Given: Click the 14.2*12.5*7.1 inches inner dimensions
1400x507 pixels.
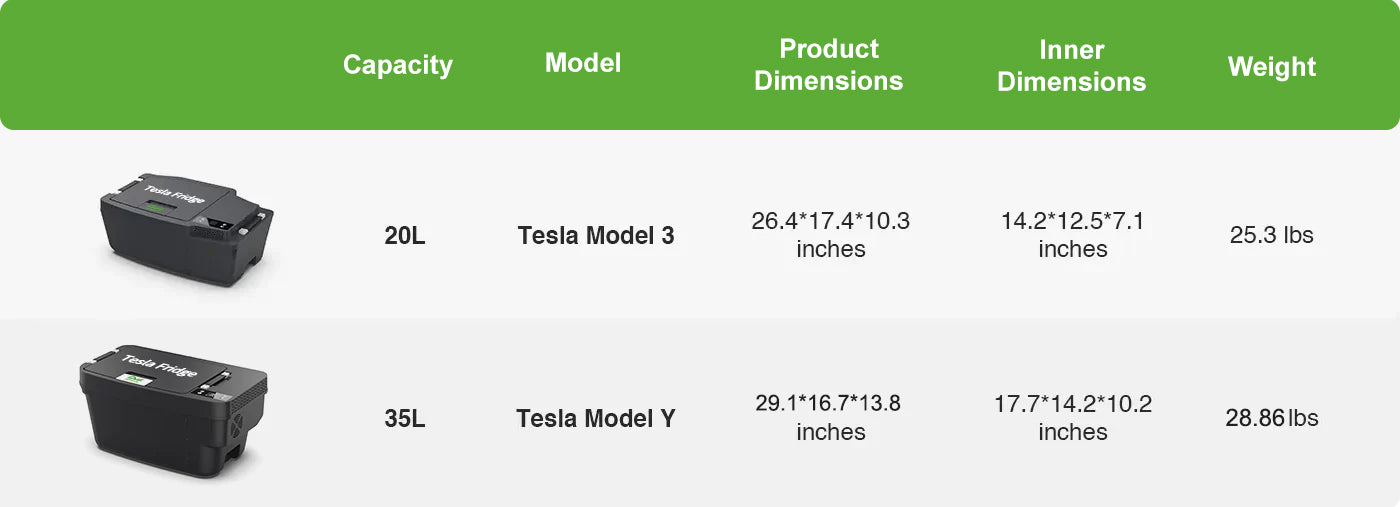Looking at the screenshot, I should point(1072,235).
